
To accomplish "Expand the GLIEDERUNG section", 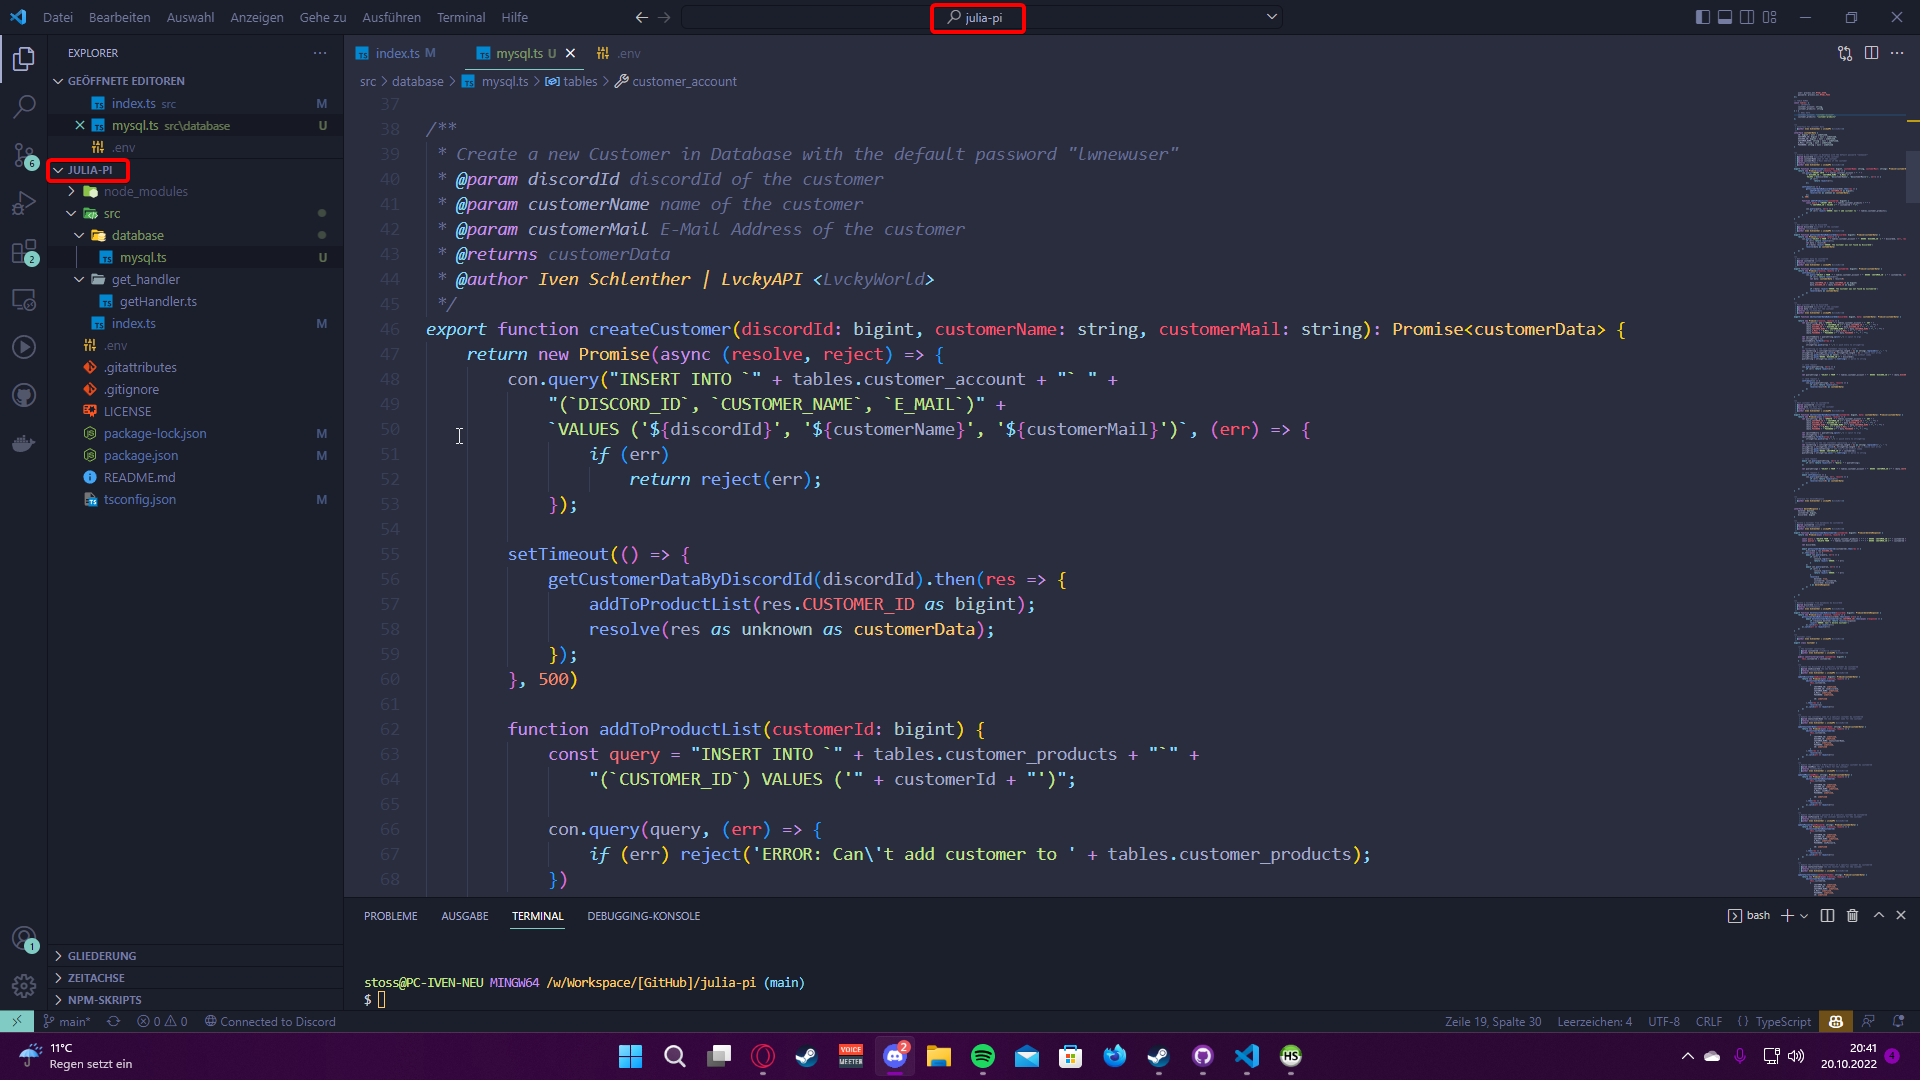I will (102, 956).
